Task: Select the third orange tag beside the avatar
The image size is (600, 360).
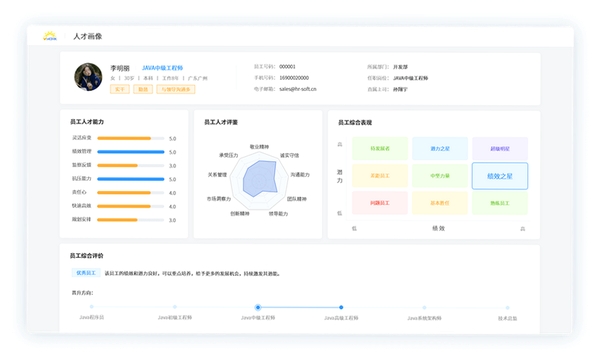Action: coord(176,89)
